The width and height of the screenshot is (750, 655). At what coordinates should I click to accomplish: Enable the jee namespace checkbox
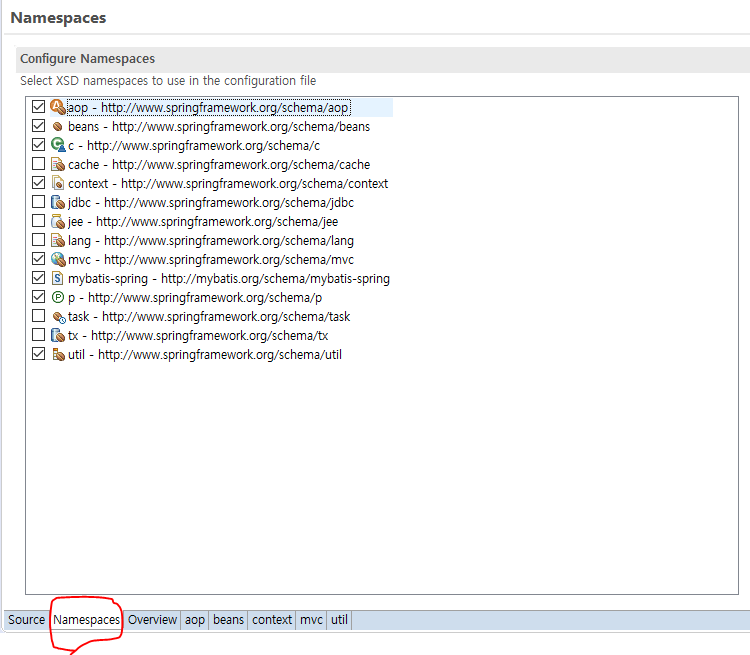[38, 221]
